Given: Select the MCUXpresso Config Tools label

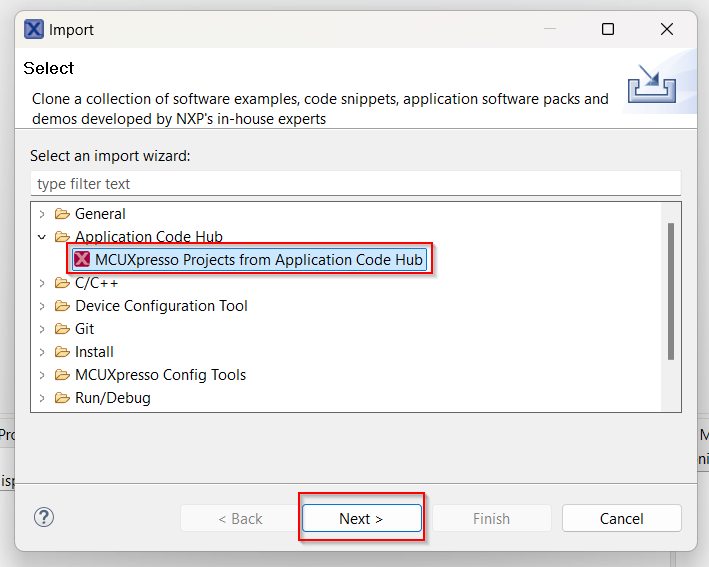Looking at the screenshot, I should 161,375.
